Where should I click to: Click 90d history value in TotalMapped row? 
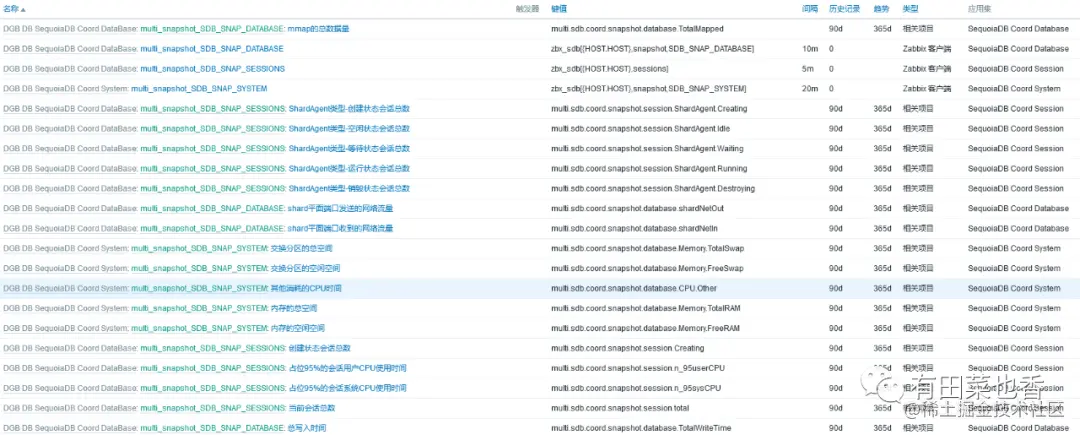tap(835, 29)
